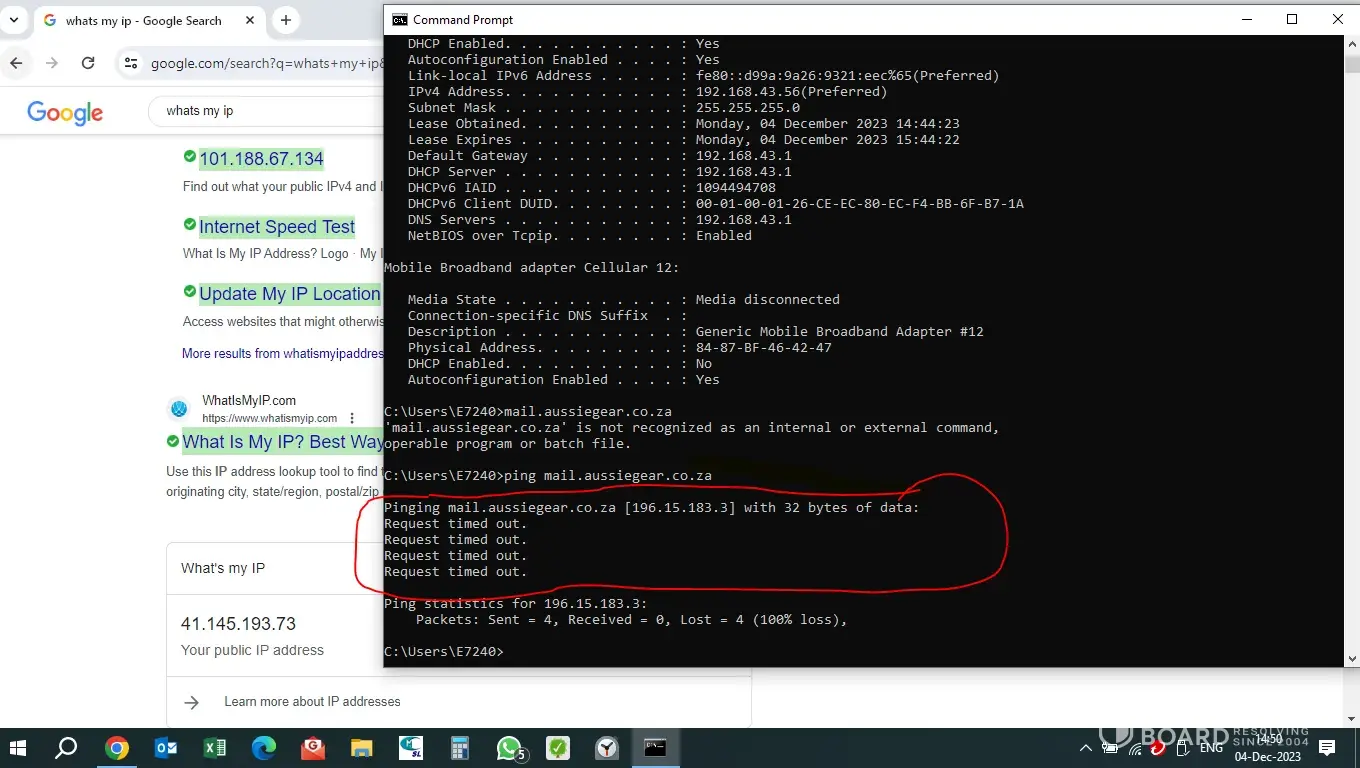Click the Google search box with 'whats my ip'
The width and height of the screenshot is (1360, 768).
(x=266, y=111)
